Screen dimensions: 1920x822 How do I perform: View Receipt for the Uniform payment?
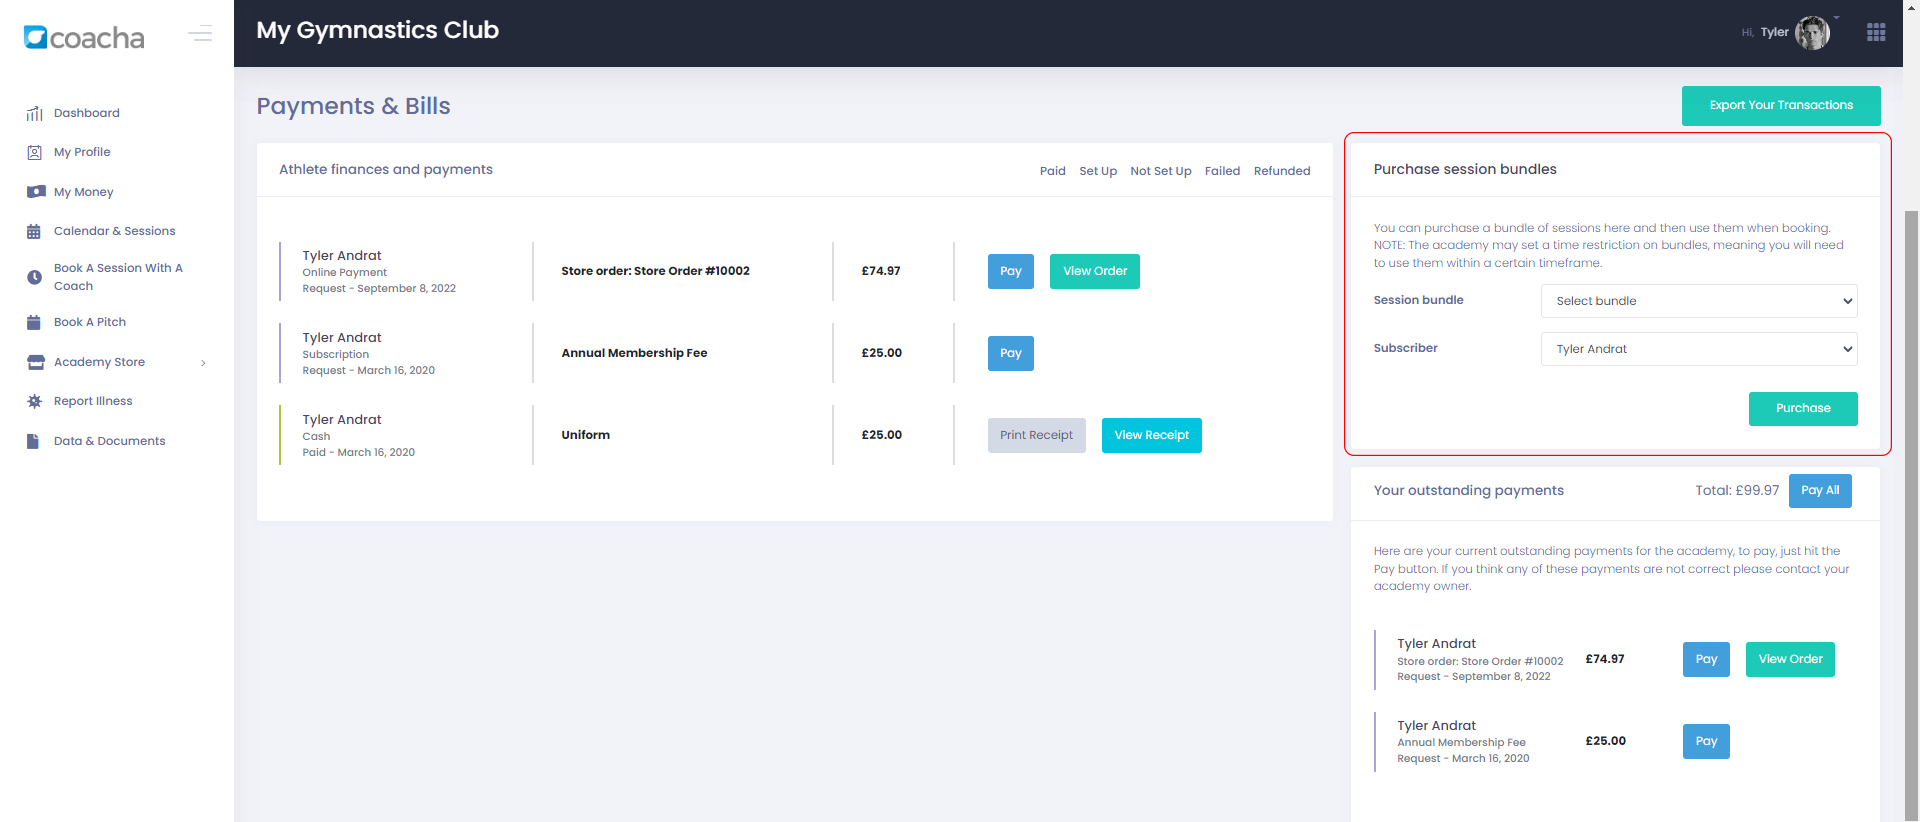click(1151, 436)
